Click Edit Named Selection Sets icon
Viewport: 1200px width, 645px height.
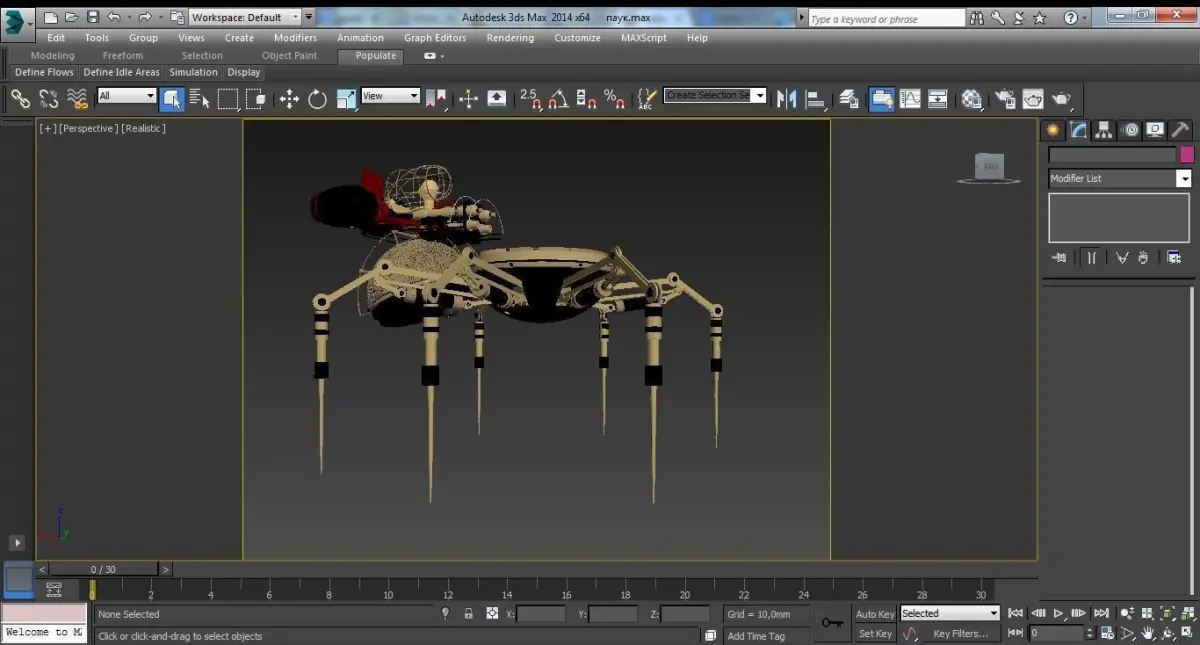(647, 98)
